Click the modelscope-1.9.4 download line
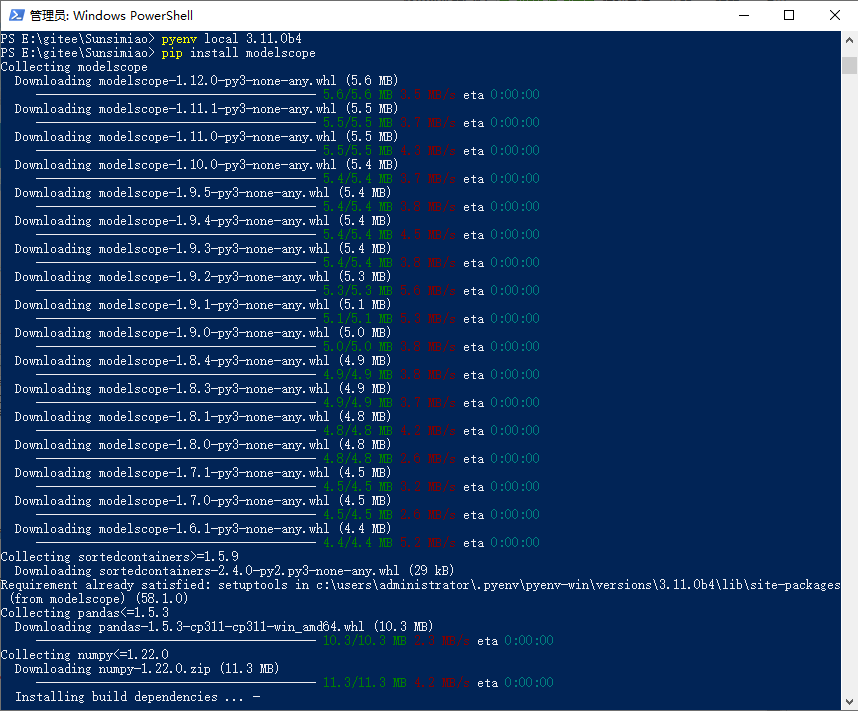The image size is (858, 711). (202, 221)
